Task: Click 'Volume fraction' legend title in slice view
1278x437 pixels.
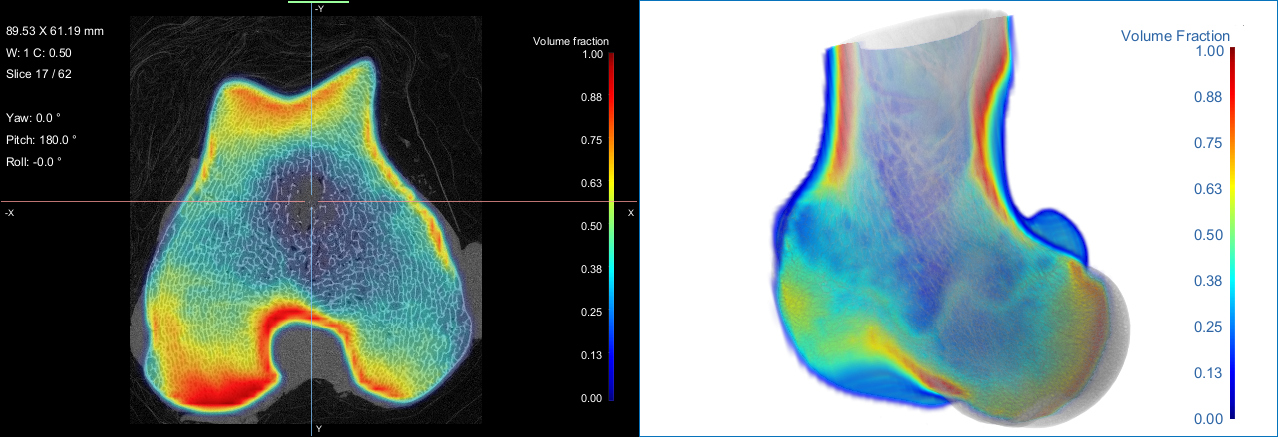Action: point(570,41)
